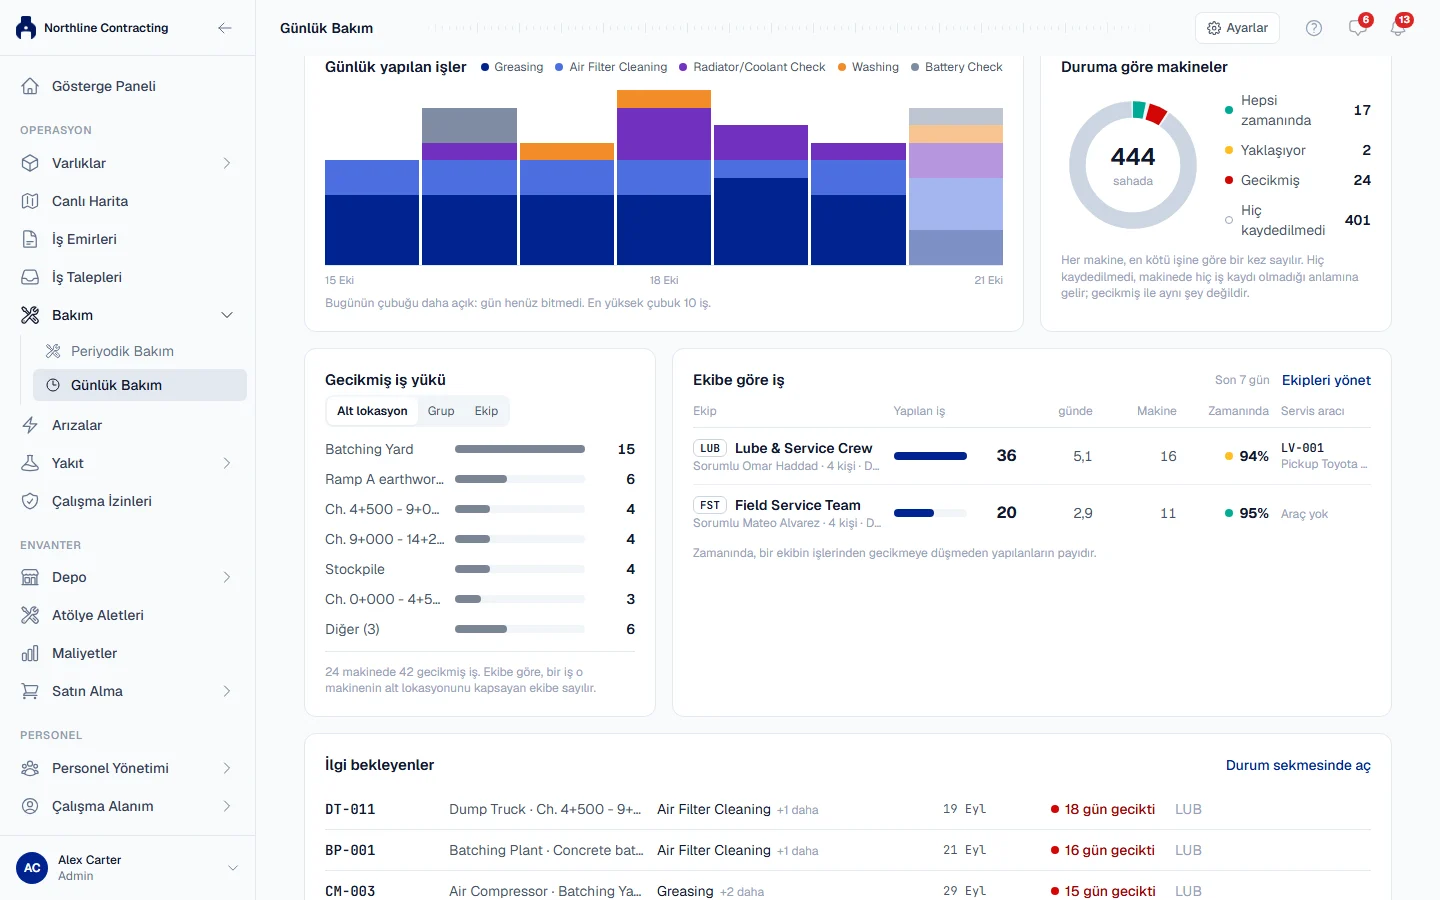The height and width of the screenshot is (900, 1440).
Task: Open the chat messages icon with badge 6
Action: [1358, 28]
